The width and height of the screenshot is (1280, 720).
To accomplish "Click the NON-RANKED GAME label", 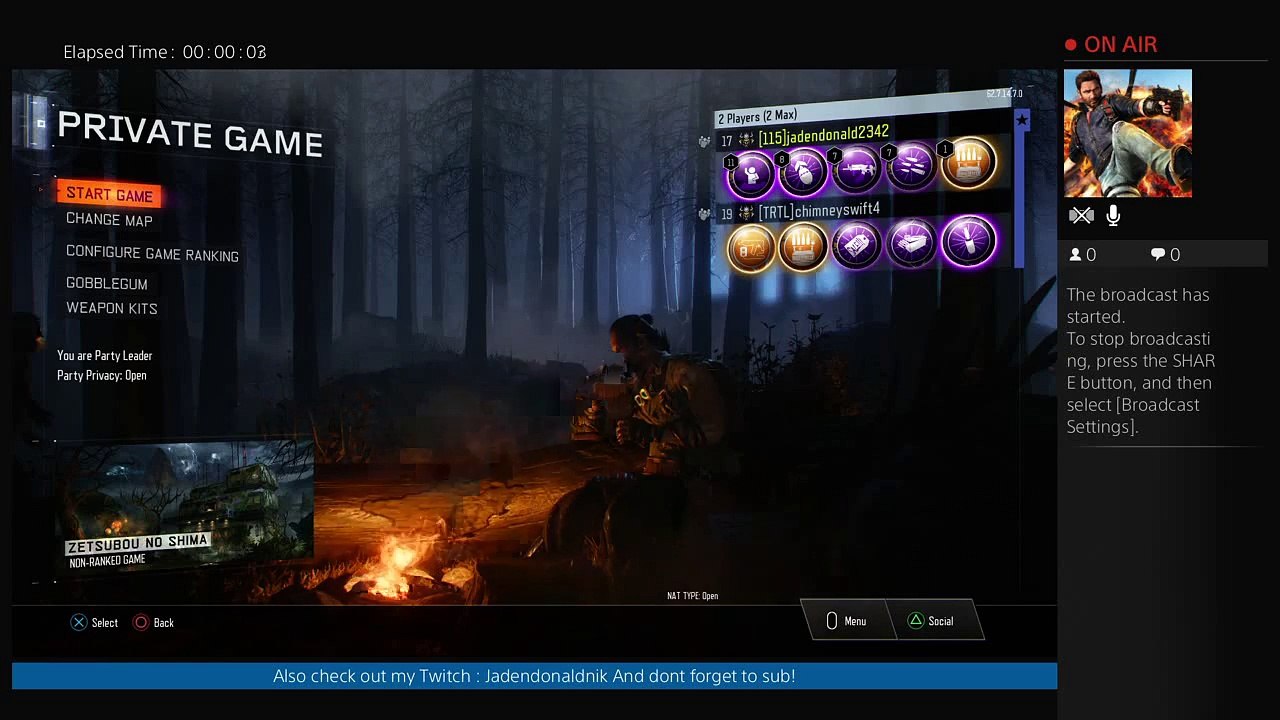I will 107,562.
